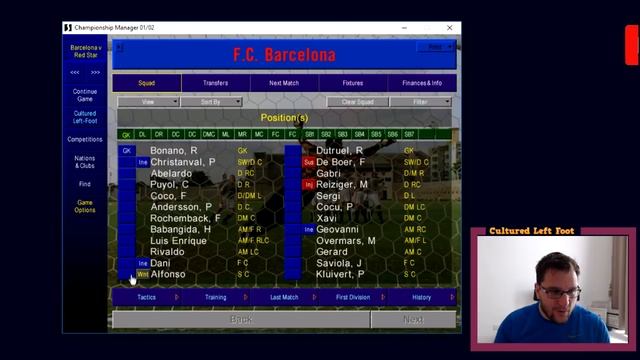Screen dimensions: 640x360
Task: Click player name Rochemback, F
Action: (x=185, y=218)
